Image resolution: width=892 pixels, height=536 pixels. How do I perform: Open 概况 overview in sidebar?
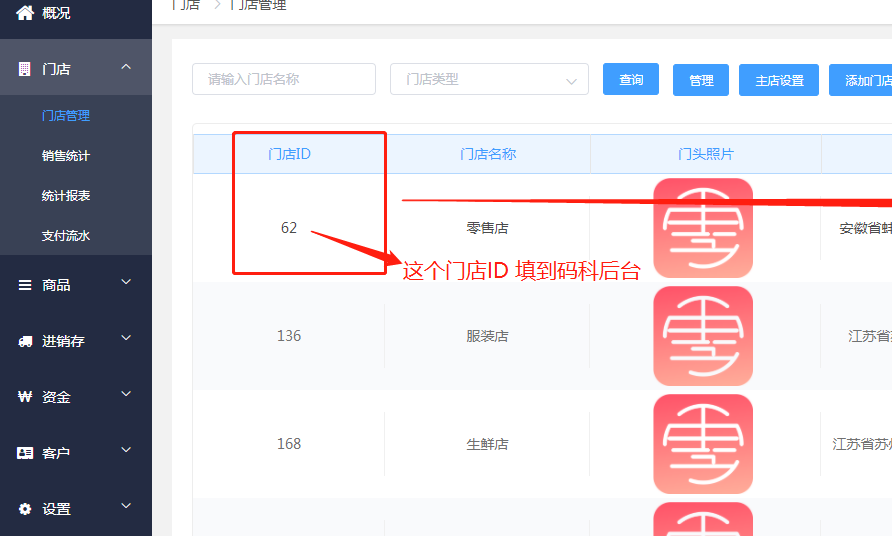pos(56,13)
